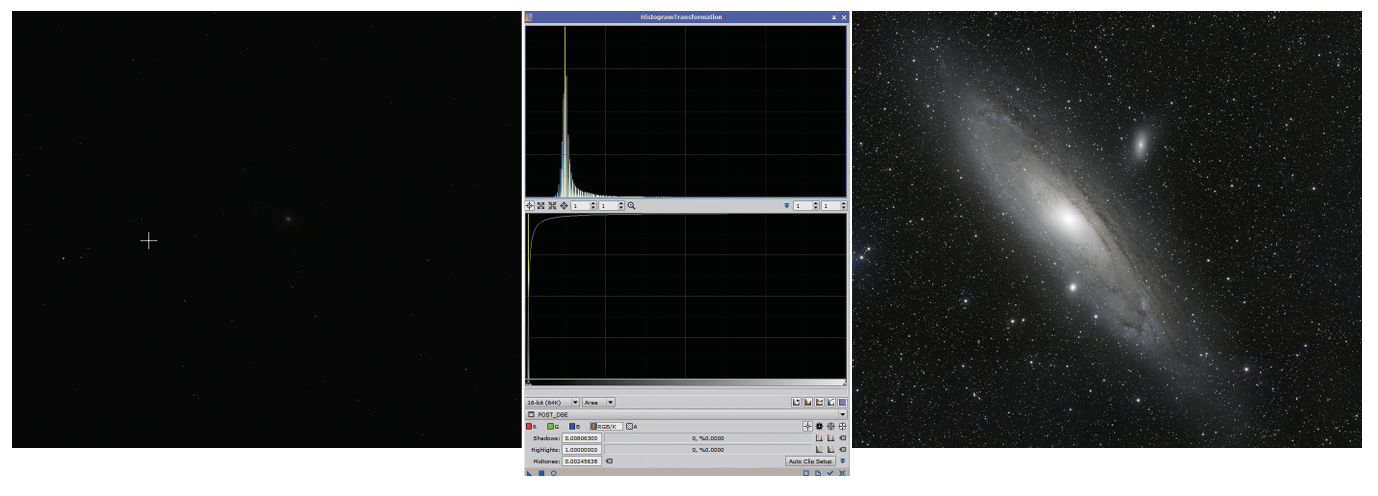Toggle the Real-Time Preview circle icon
1378x496 pixels.
click(553, 473)
